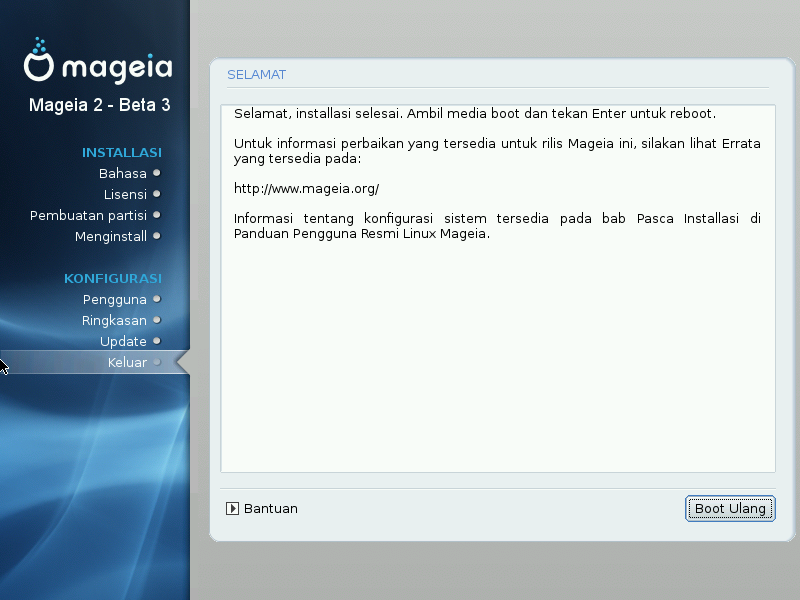Click the bullet next to Pembuatan partisi
Viewport: 800px width, 600px height.
point(157,215)
